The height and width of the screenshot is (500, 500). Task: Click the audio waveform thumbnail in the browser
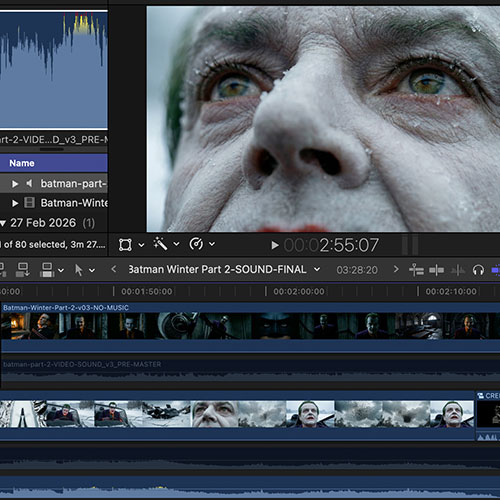[x=54, y=70]
